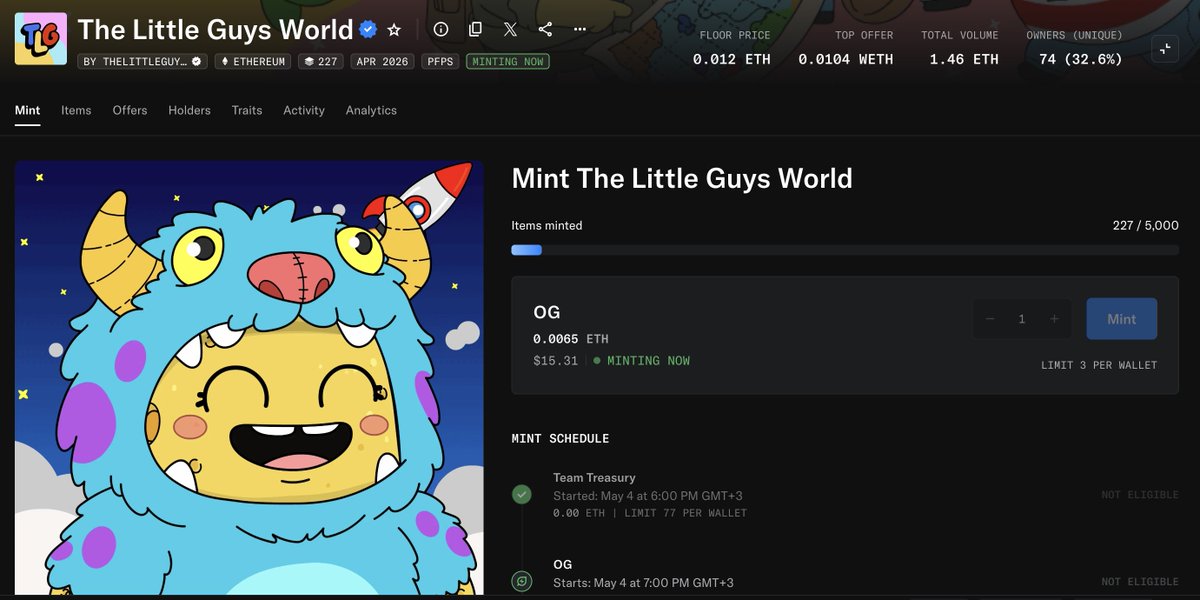Open the Activity tab
This screenshot has width=1200, height=600.
tap(304, 110)
